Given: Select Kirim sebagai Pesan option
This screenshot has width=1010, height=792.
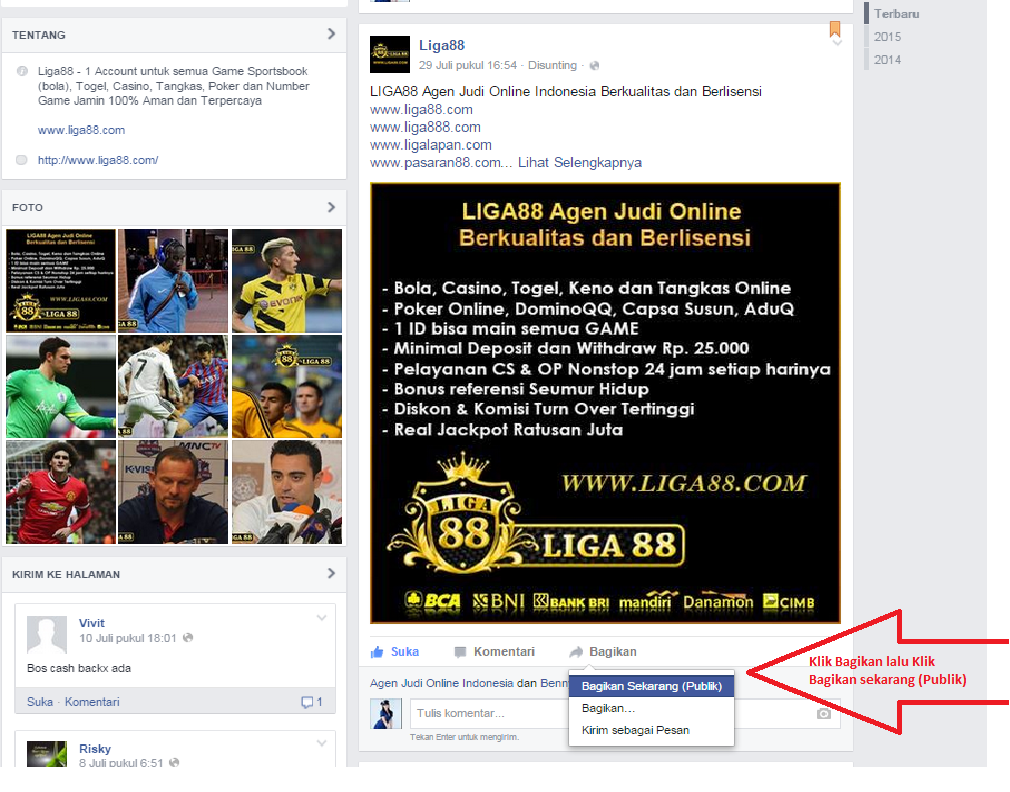Looking at the screenshot, I should click(651, 730).
